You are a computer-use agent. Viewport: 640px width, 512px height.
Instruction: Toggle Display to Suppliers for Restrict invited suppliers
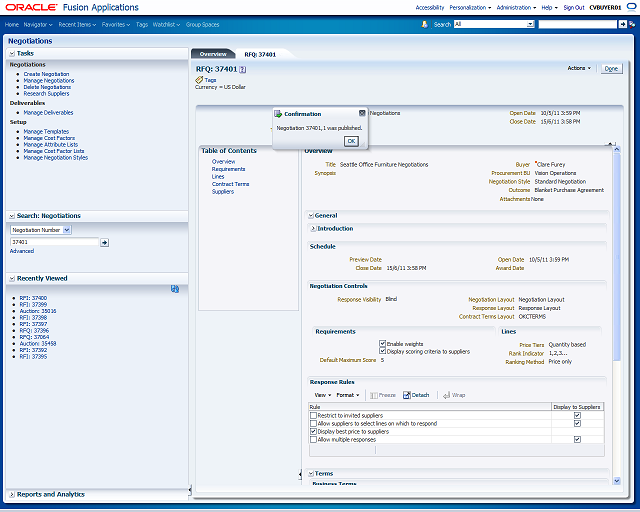(x=577, y=415)
